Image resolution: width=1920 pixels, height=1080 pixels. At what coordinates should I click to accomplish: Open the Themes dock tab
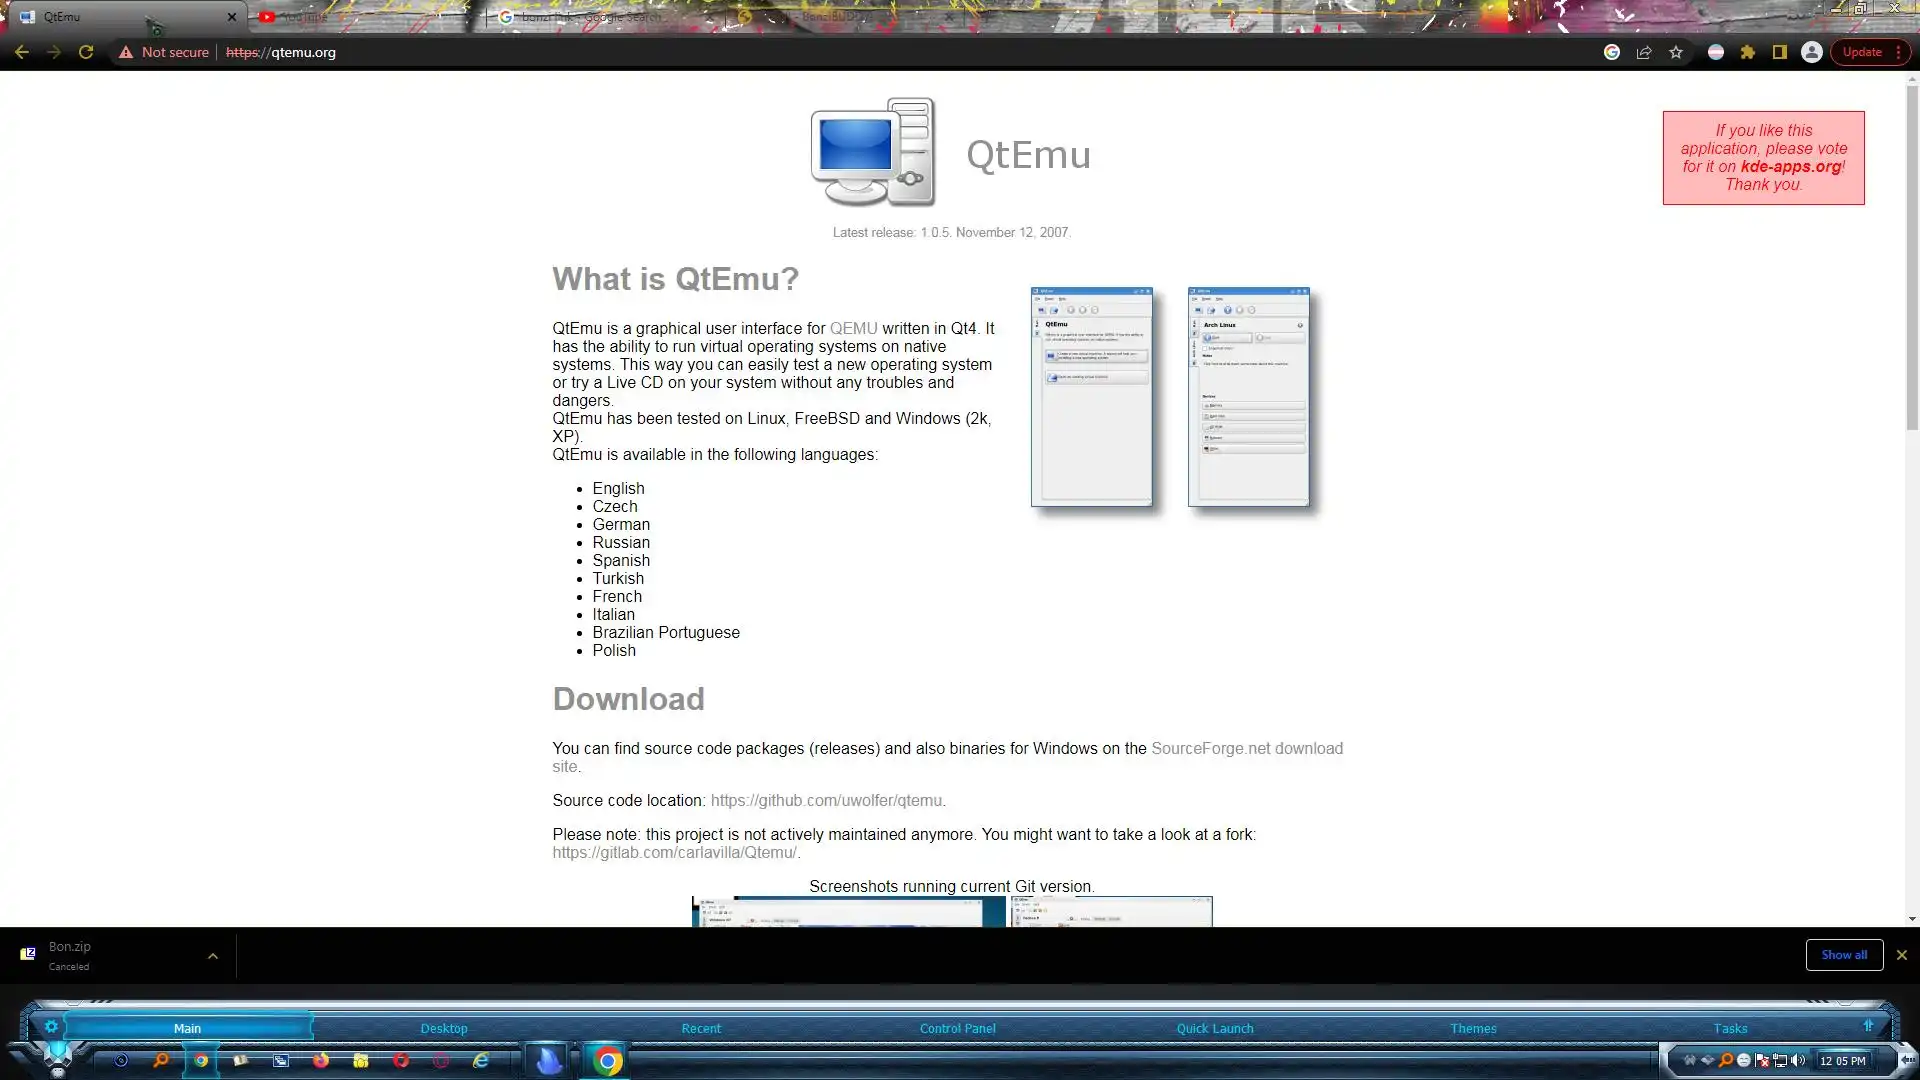tap(1473, 1028)
